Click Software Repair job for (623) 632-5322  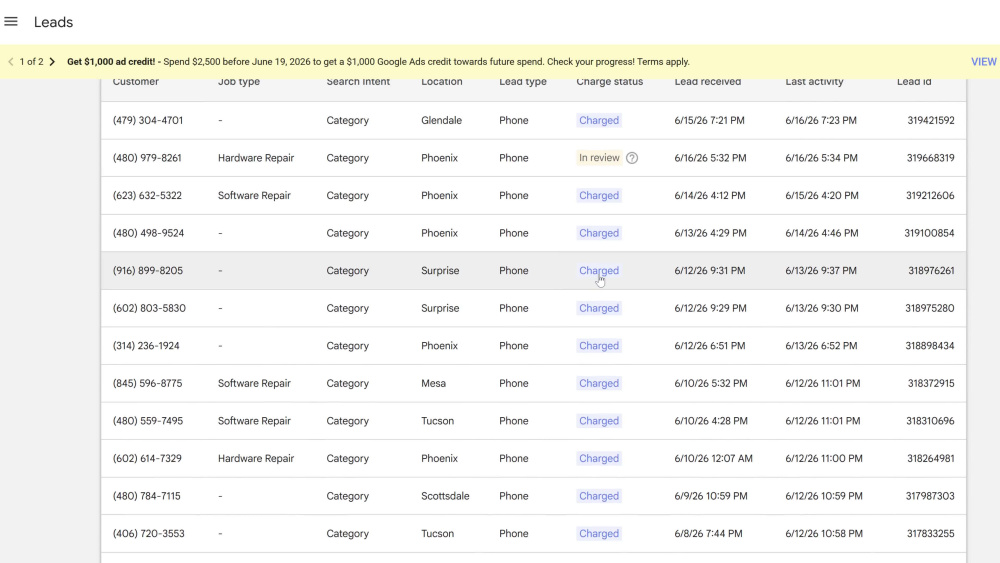click(x=254, y=196)
